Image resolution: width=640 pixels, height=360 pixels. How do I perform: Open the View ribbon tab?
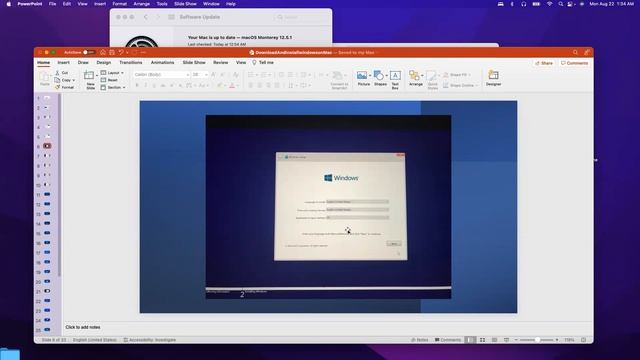click(x=241, y=62)
